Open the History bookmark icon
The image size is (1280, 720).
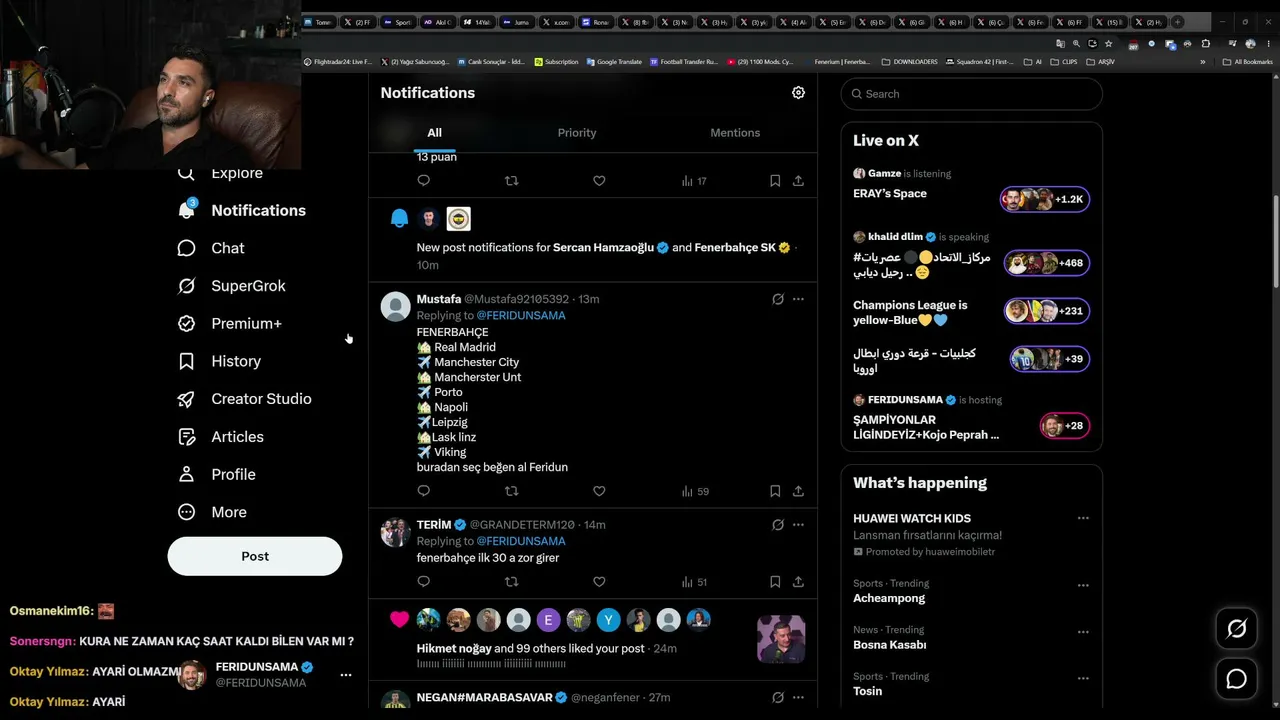[x=186, y=361]
